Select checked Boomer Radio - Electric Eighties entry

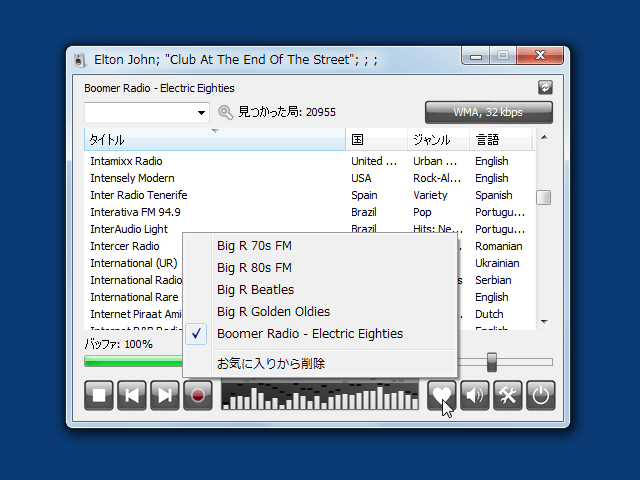[x=320, y=334]
